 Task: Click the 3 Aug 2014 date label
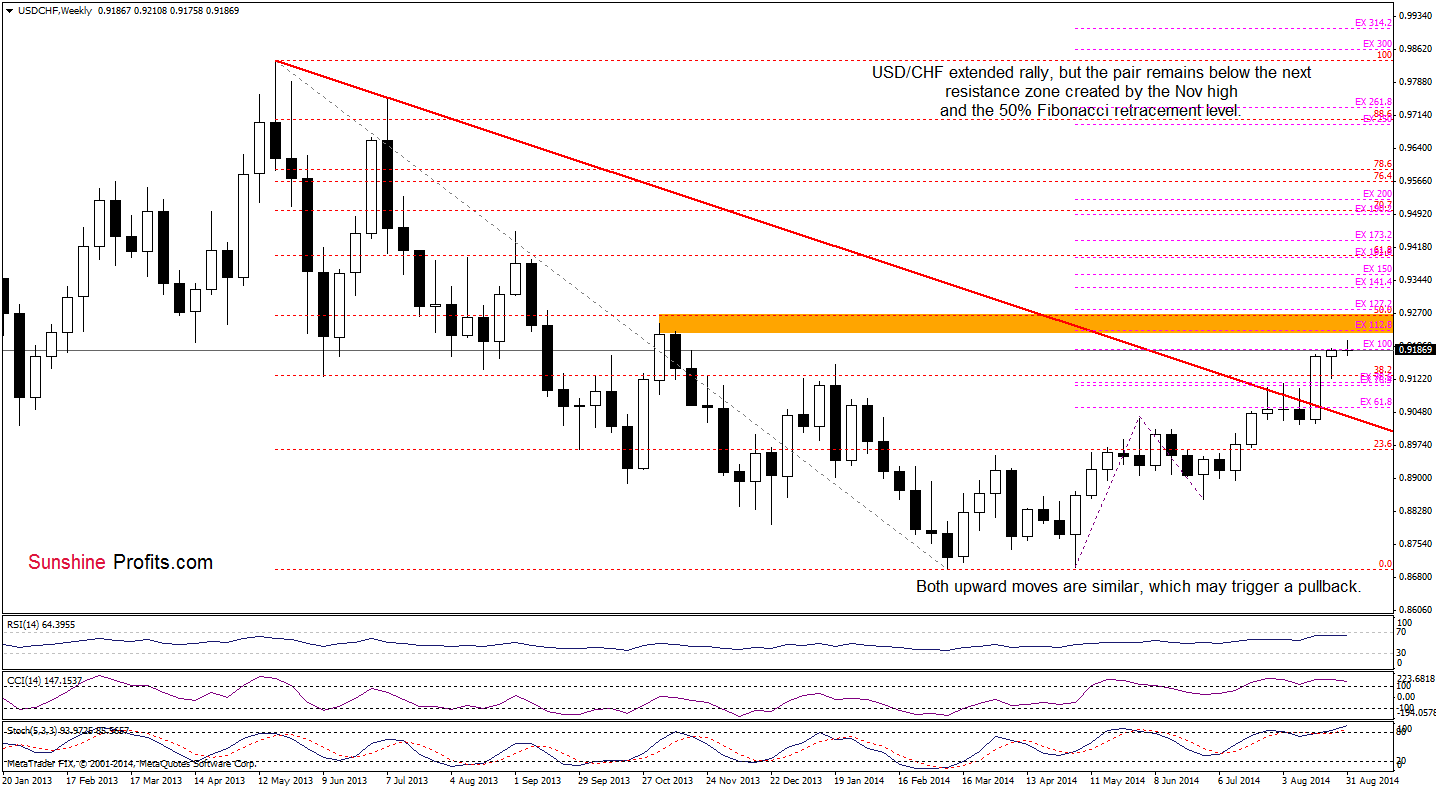[1308, 780]
